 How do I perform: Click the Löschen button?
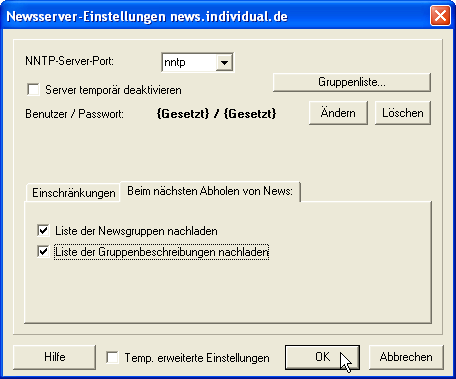[403, 113]
